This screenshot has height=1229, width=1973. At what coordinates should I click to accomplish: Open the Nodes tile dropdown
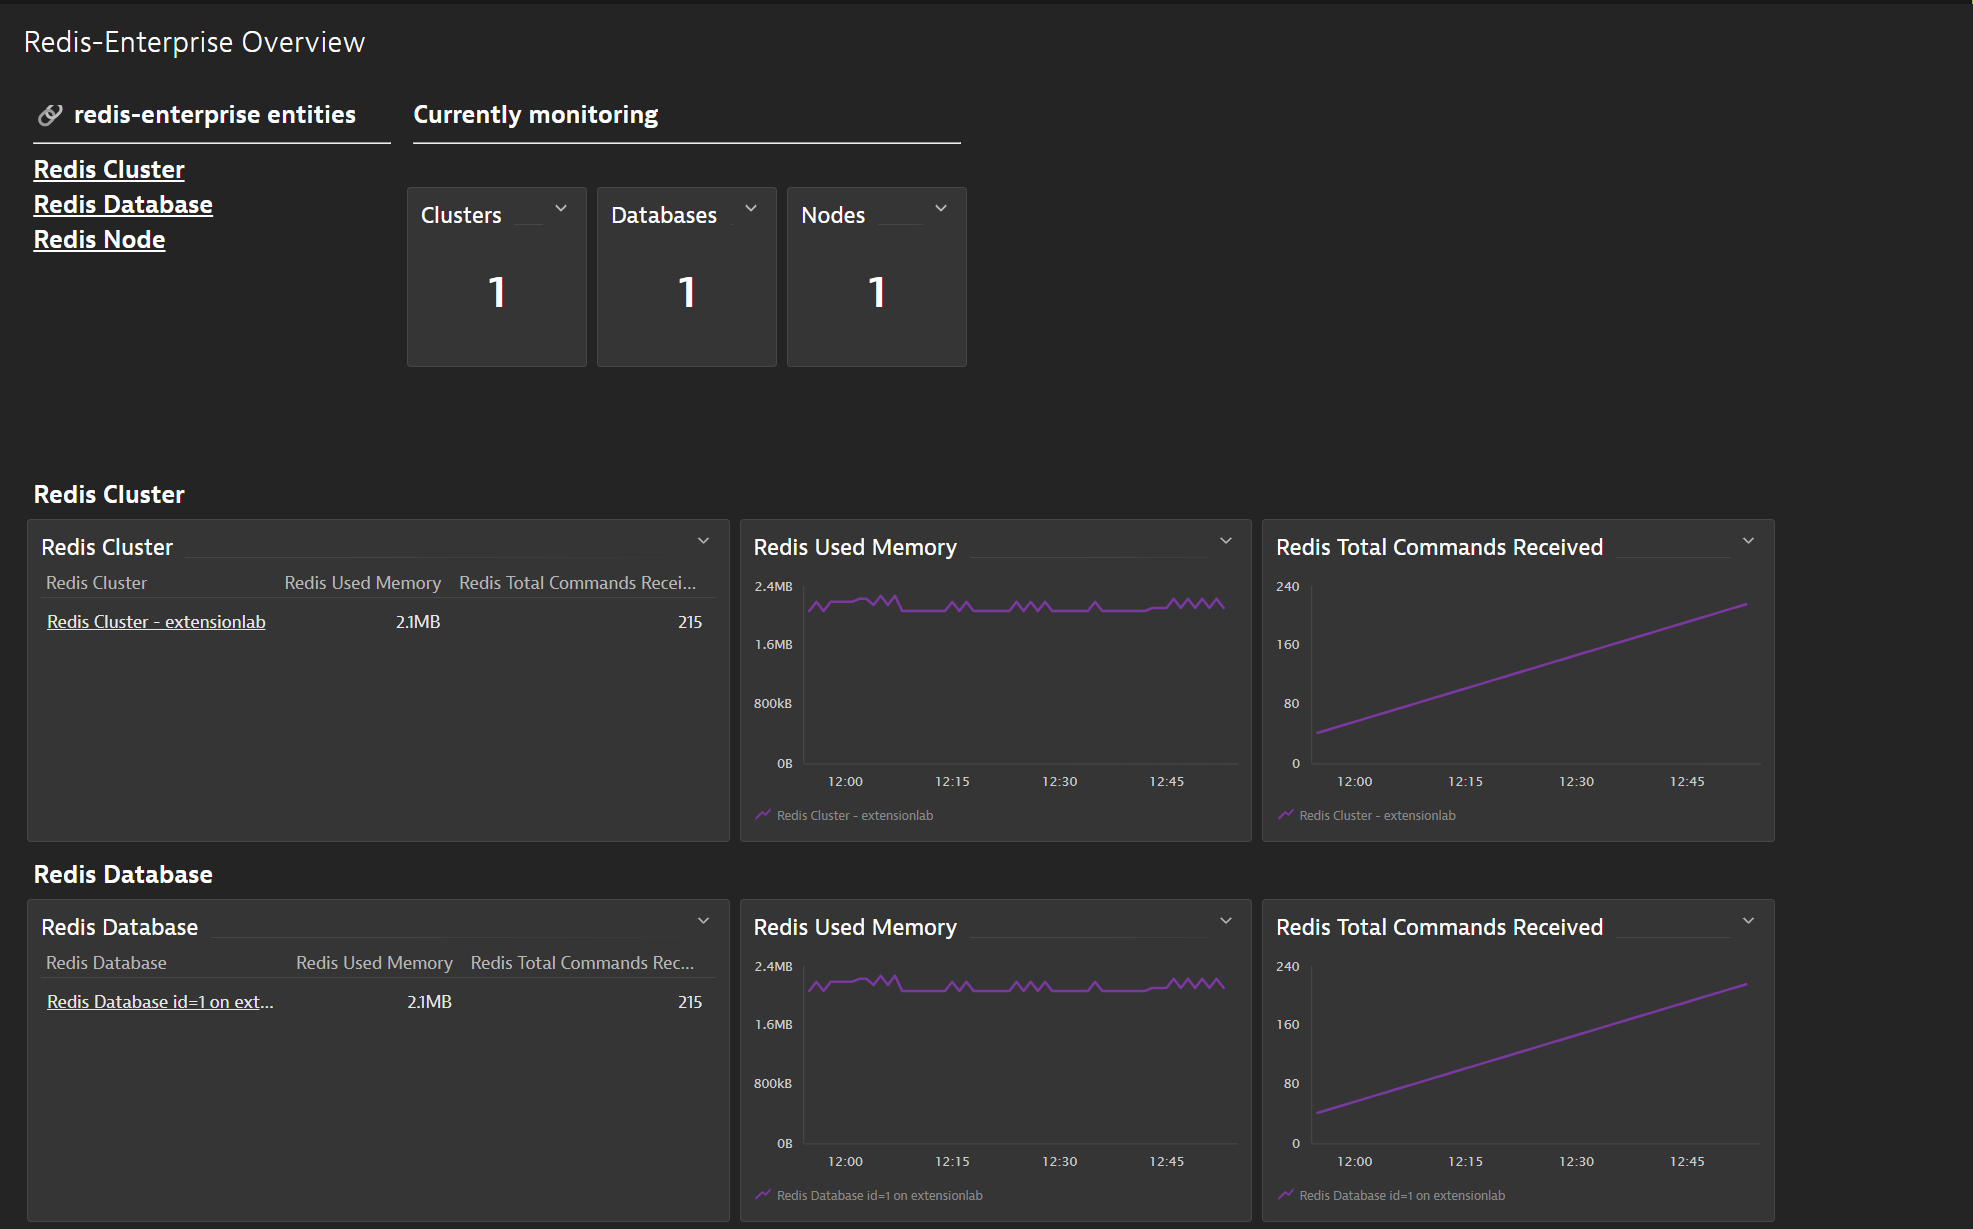940,208
